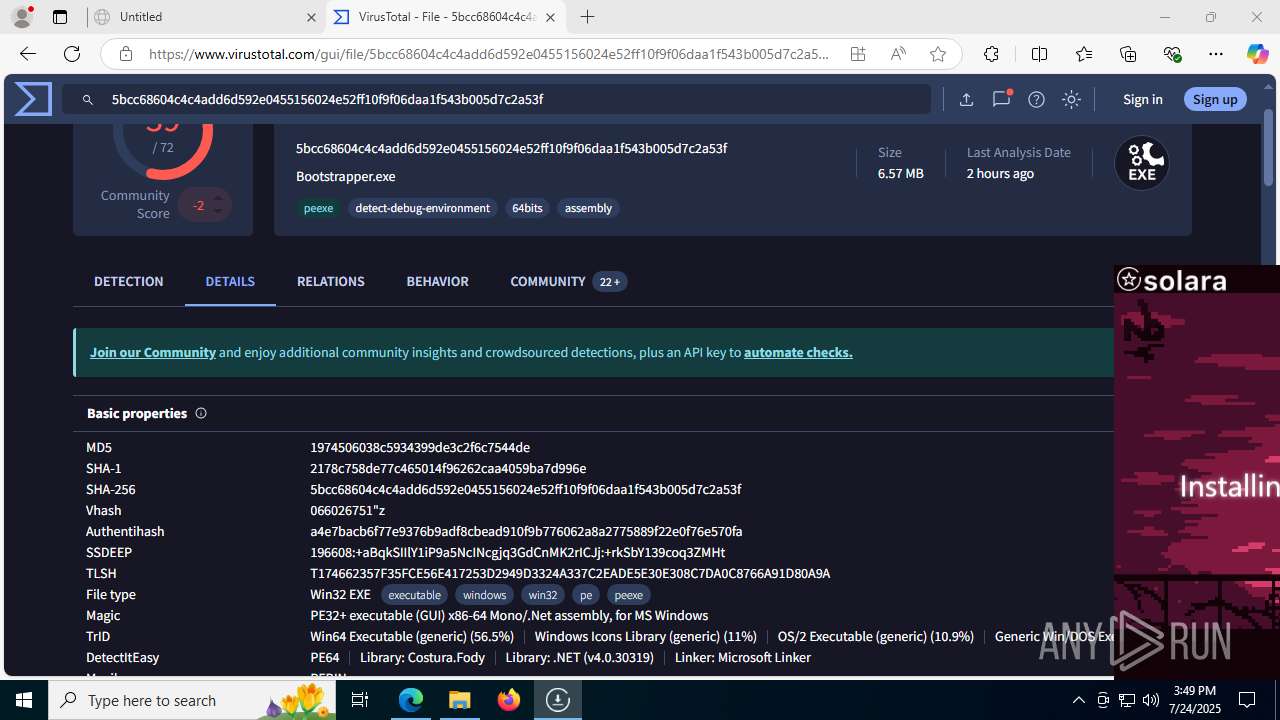The image size is (1280, 720).
Task: Open the help question mark icon
Action: (x=1036, y=99)
